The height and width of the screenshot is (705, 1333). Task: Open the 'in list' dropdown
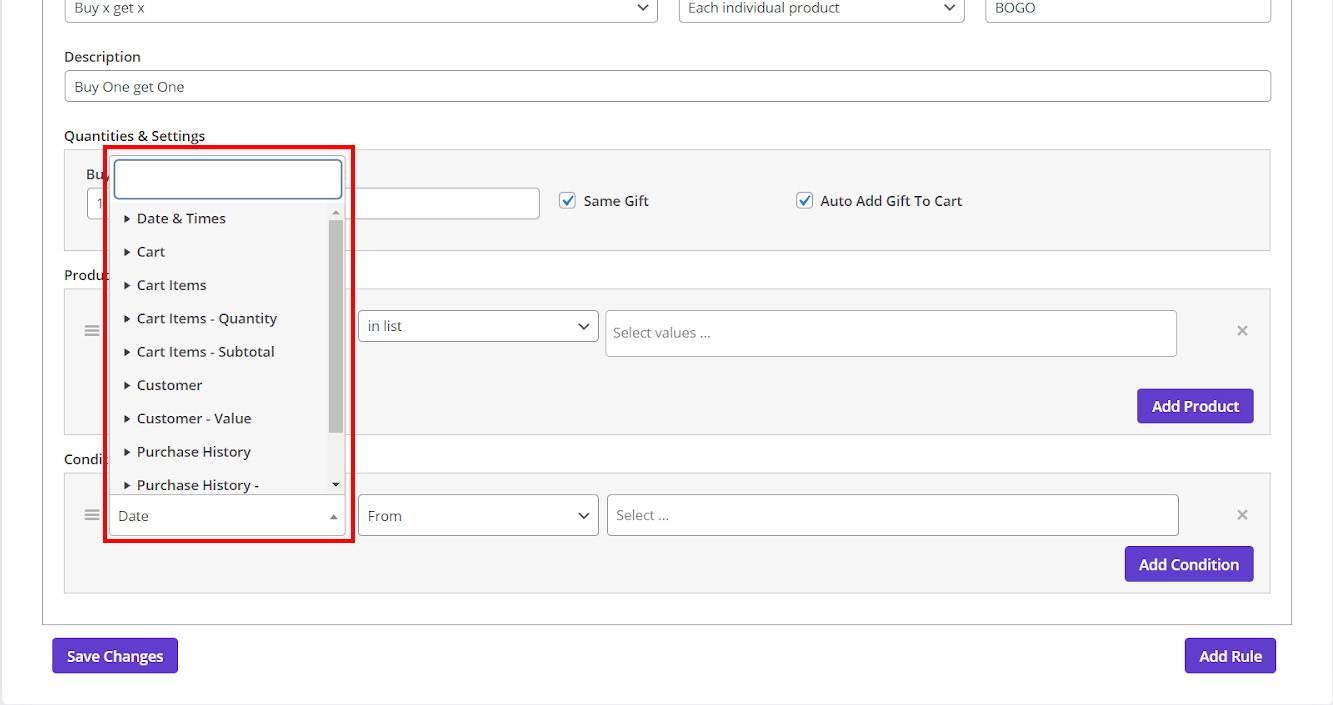[x=478, y=327]
